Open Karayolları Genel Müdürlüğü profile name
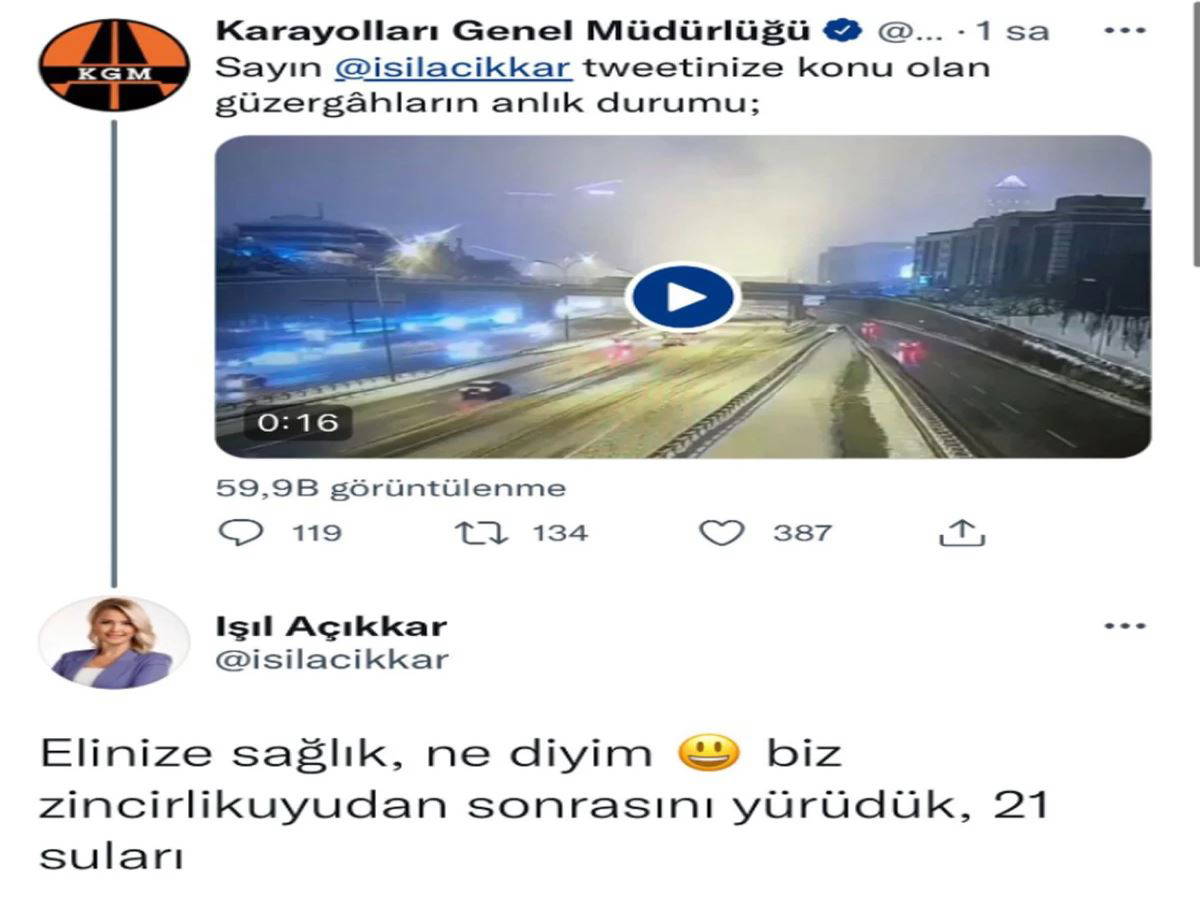 tap(512, 31)
